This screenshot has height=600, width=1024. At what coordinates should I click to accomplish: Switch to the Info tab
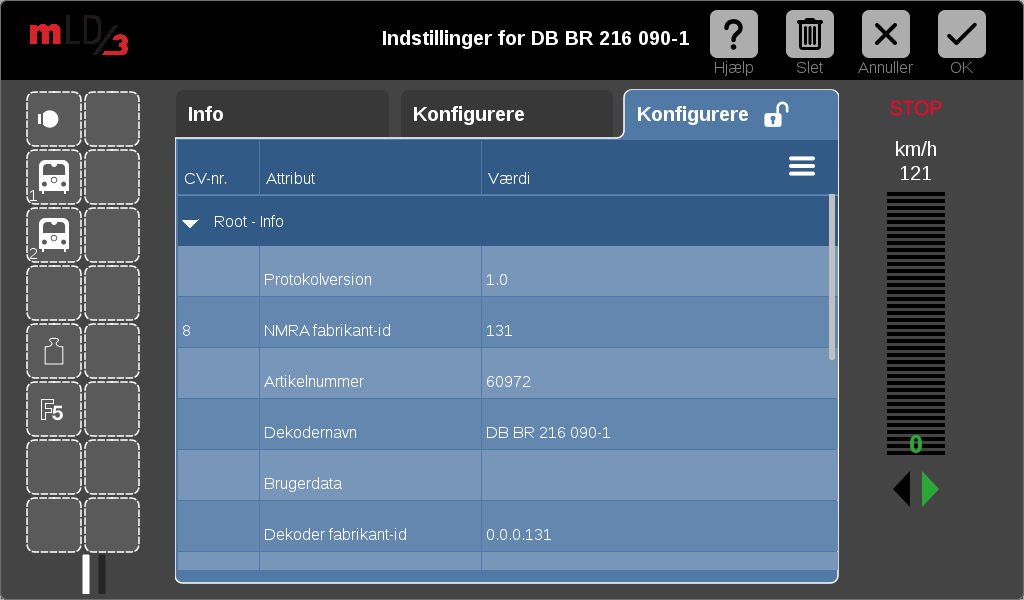[x=282, y=114]
